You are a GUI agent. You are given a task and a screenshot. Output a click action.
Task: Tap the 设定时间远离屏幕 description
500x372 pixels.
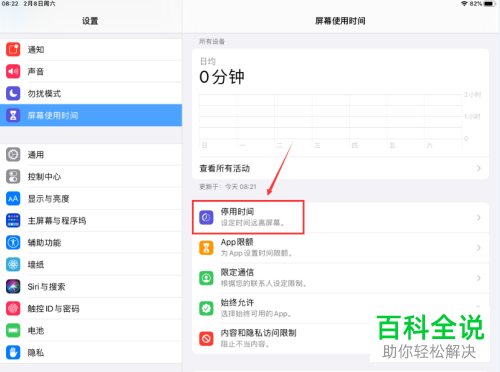click(252, 223)
